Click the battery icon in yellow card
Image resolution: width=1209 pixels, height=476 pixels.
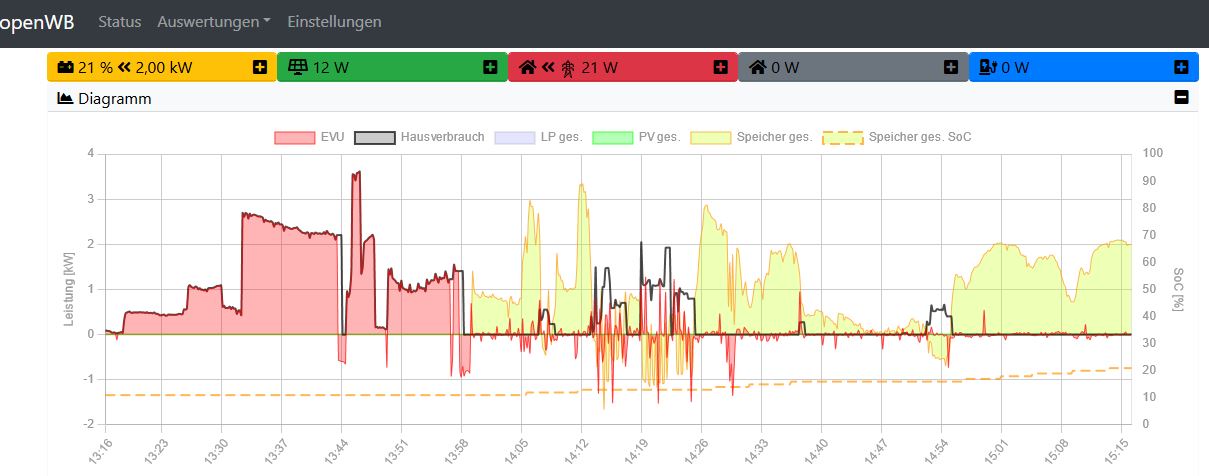(x=65, y=68)
